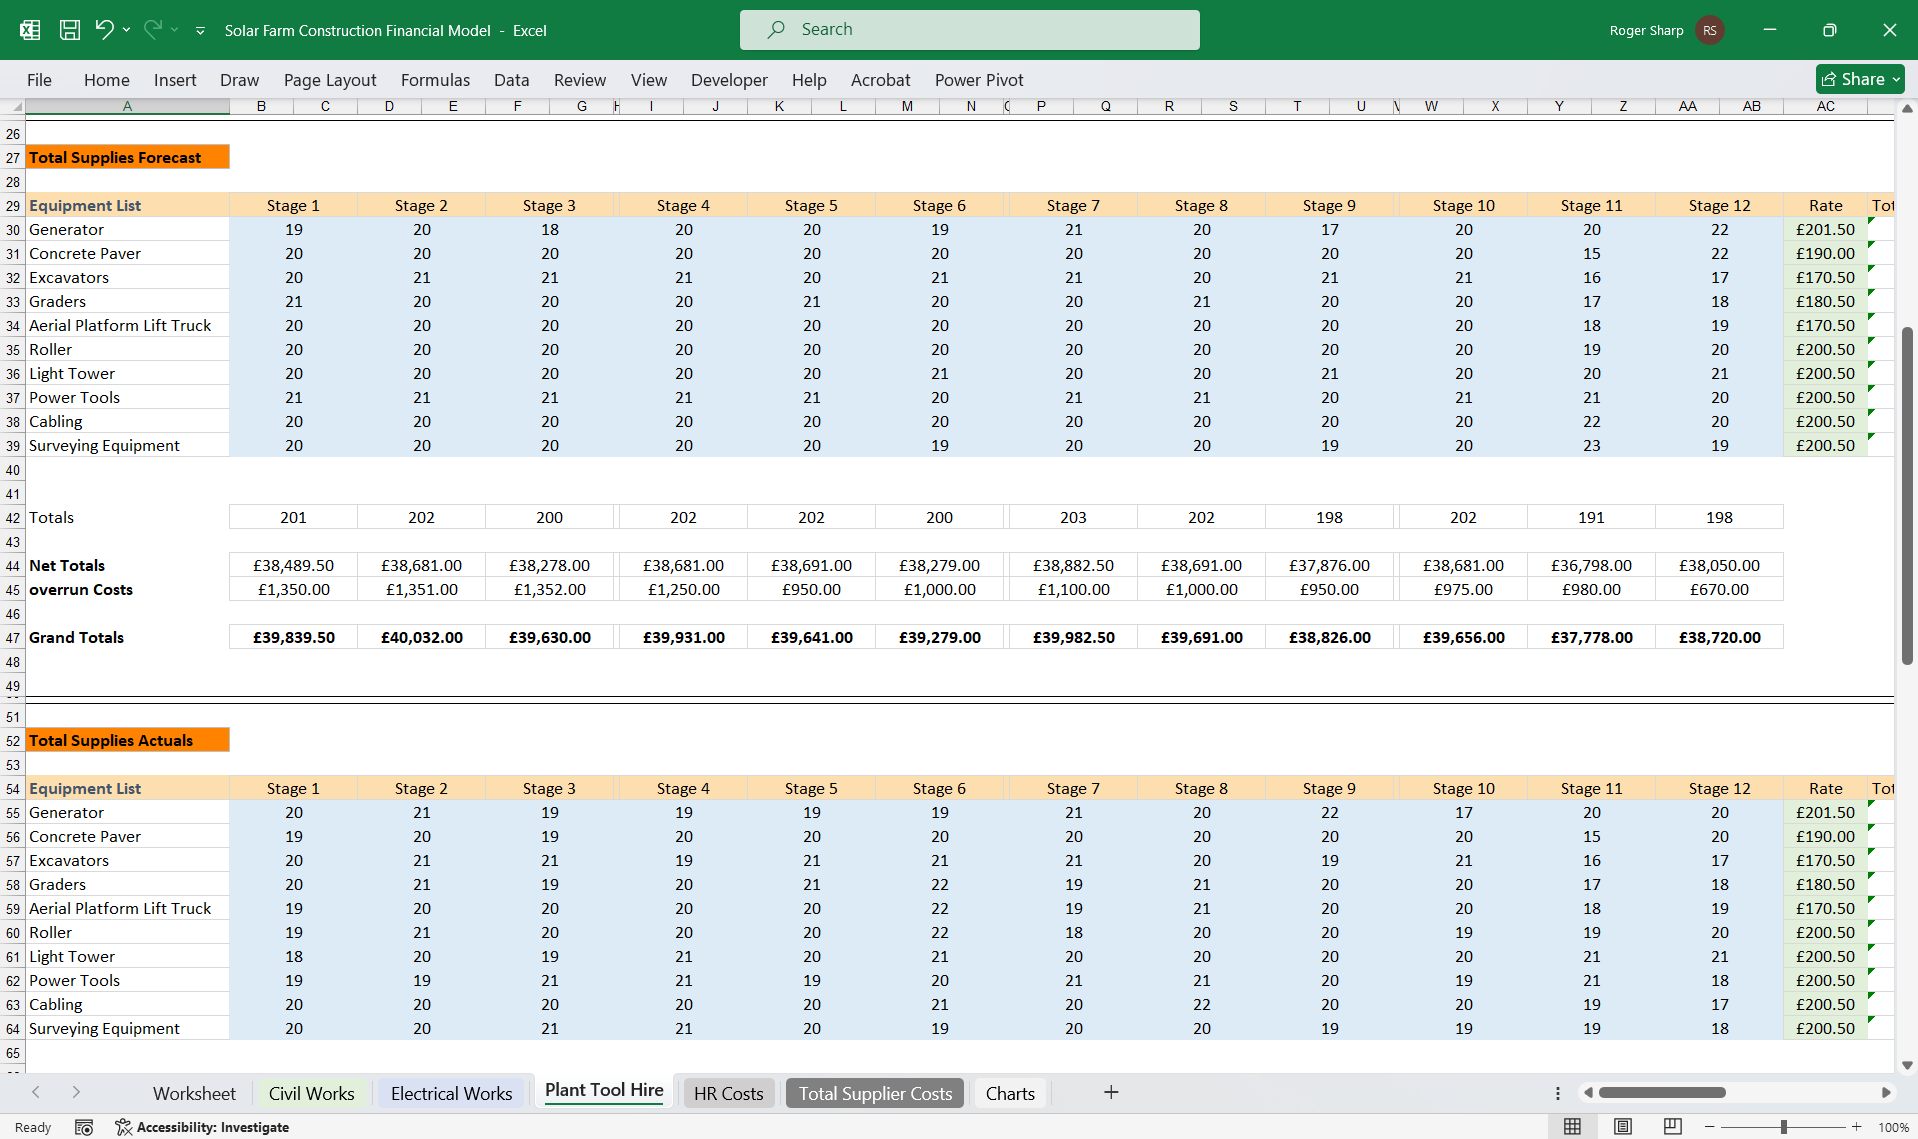
Task: Click the Share button
Action: (1860, 79)
